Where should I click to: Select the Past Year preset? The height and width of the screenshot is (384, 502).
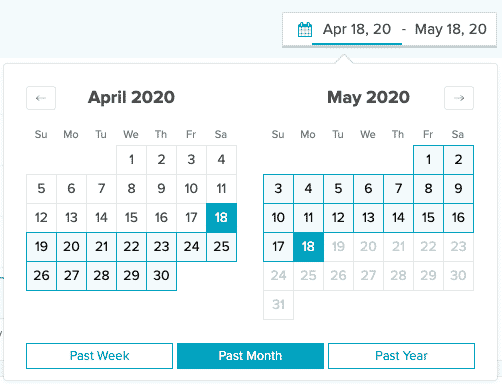[x=401, y=356]
